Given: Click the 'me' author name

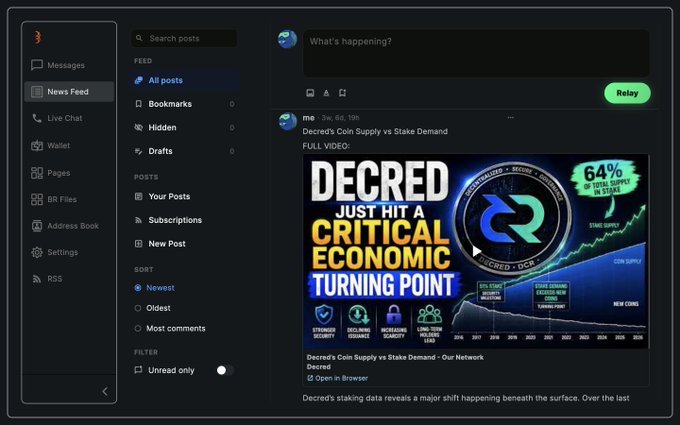Looking at the screenshot, I should coord(308,118).
